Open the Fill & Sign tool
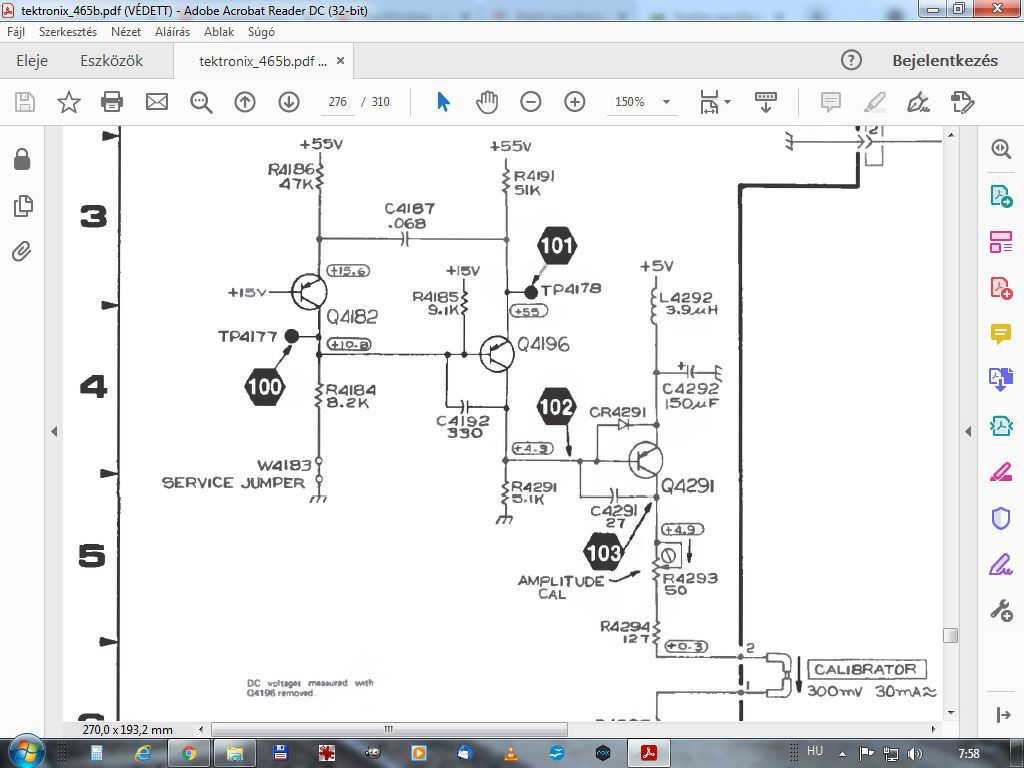The width and height of the screenshot is (1024, 768). pyautogui.click(x=1000, y=564)
